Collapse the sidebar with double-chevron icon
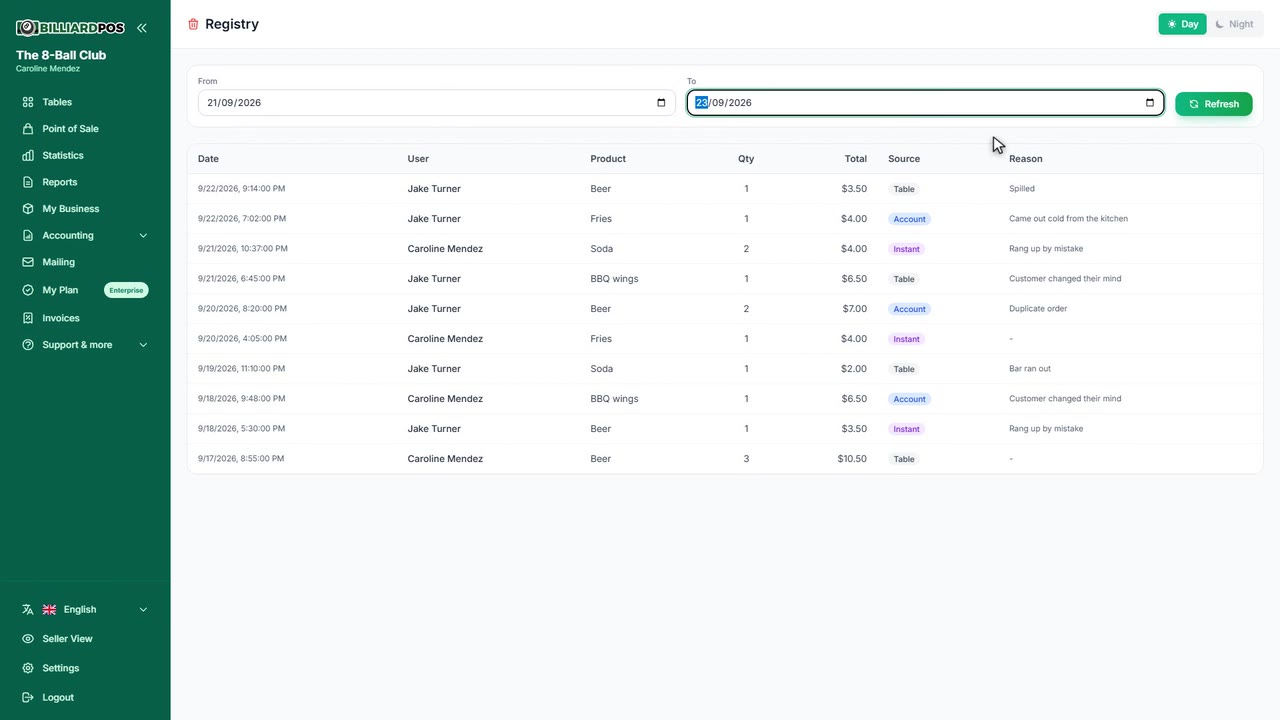Screen dimensions: 1280x720 tap(141, 28)
